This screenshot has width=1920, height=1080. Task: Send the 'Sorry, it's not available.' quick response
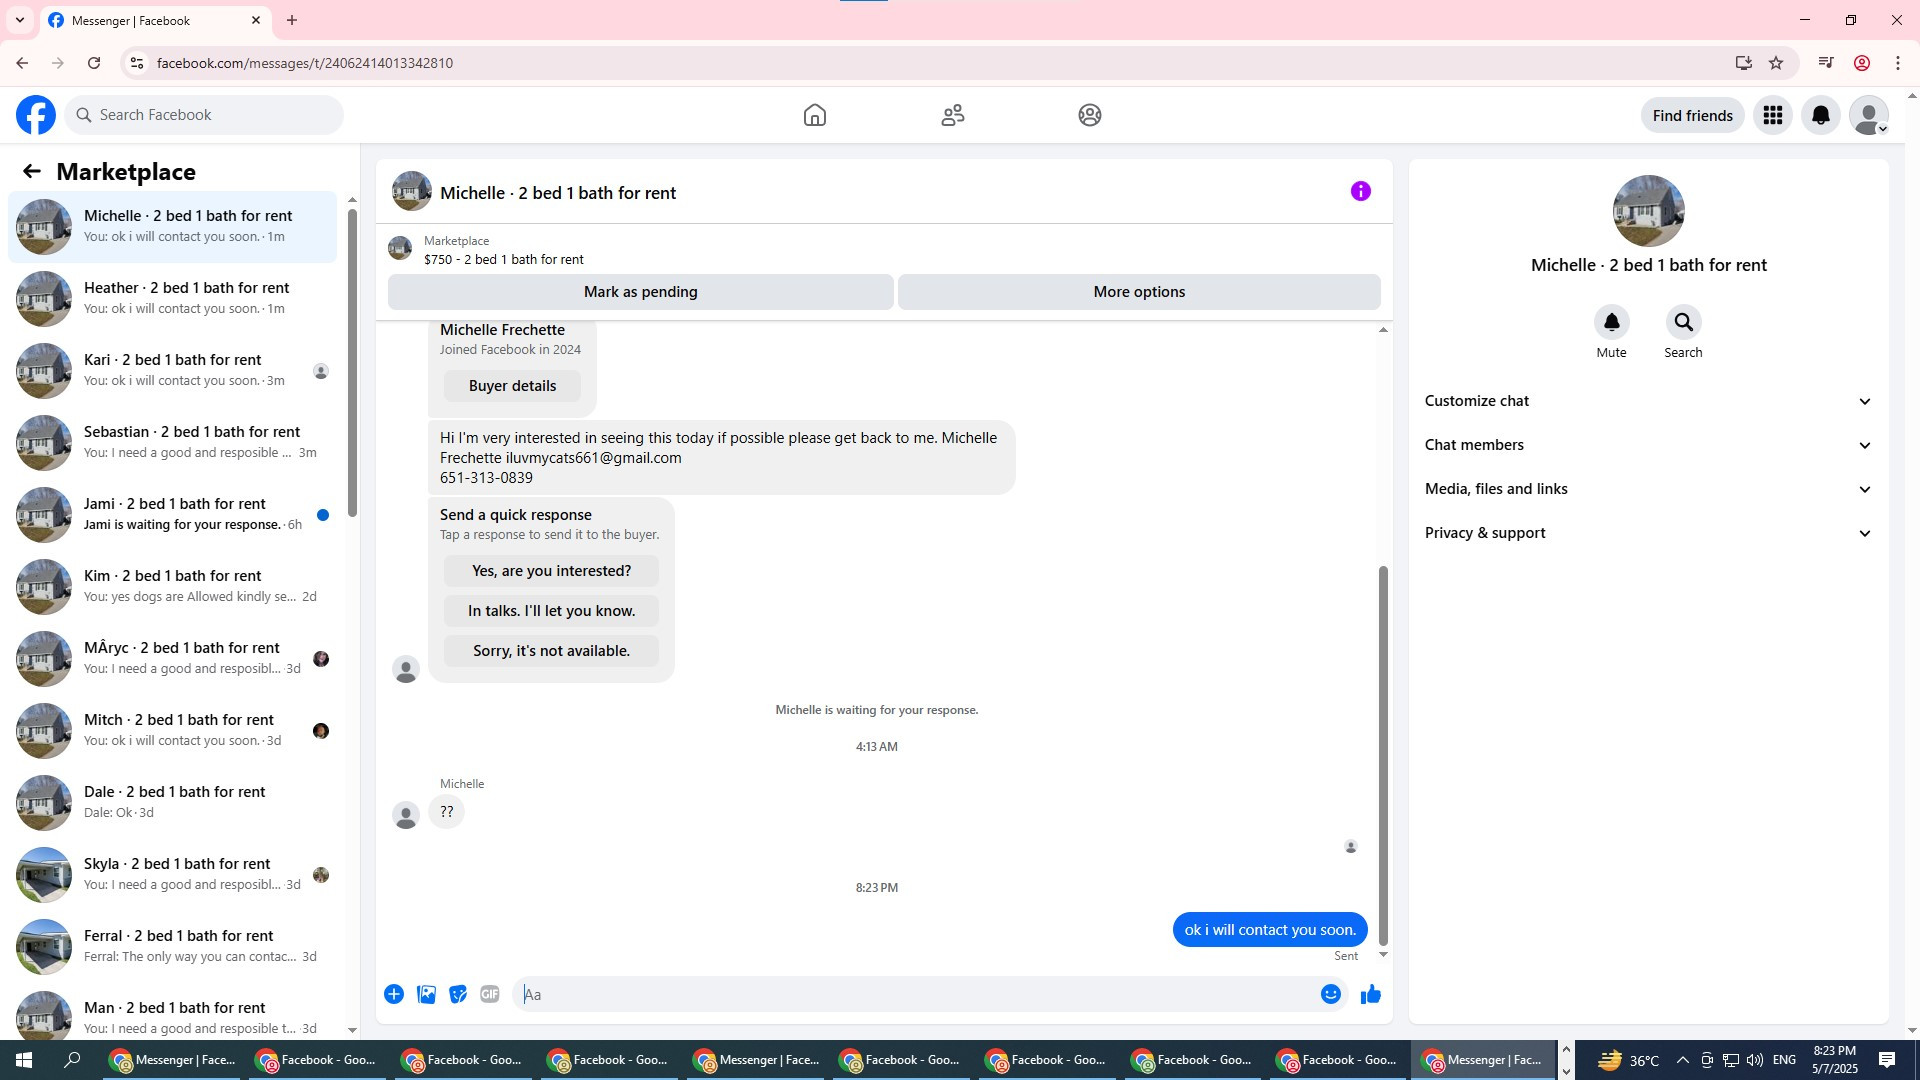click(551, 651)
